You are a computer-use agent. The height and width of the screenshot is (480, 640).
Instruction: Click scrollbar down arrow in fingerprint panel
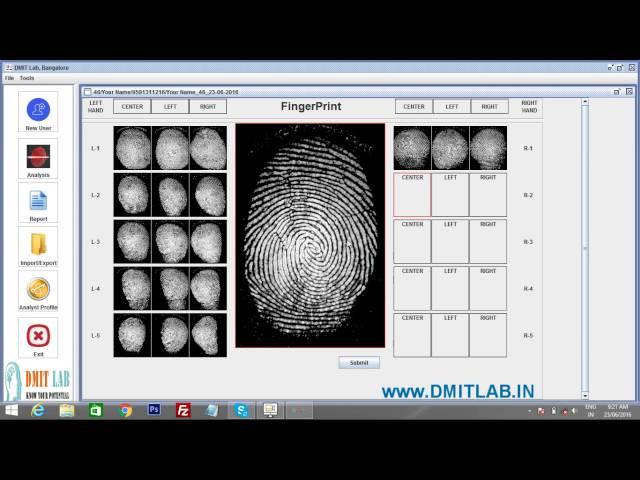585,395
